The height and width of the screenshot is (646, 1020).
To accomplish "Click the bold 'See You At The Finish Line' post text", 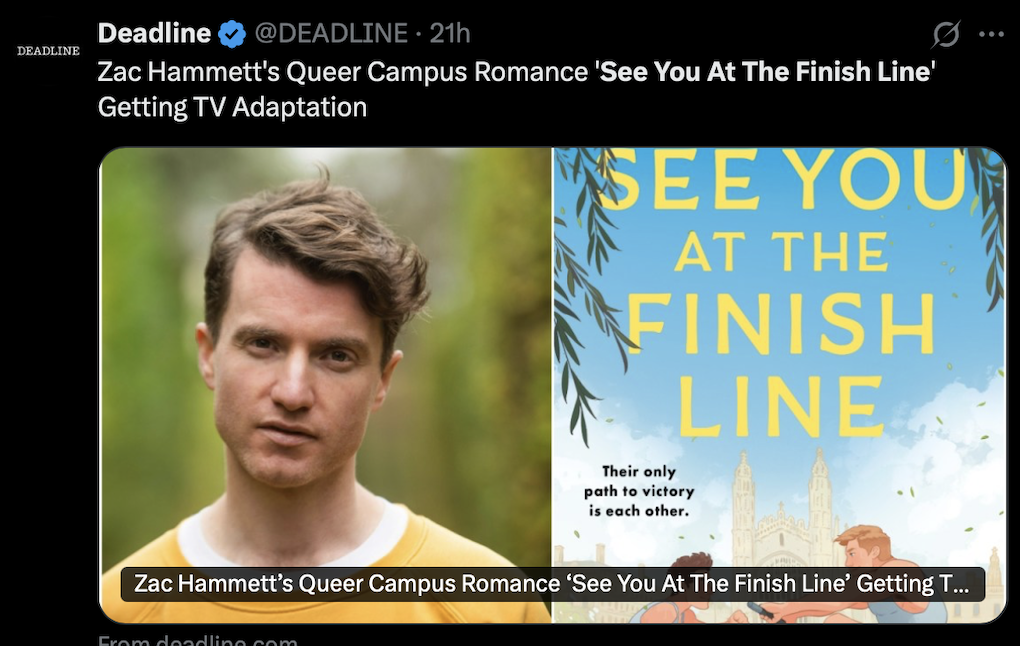I will [764, 72].
